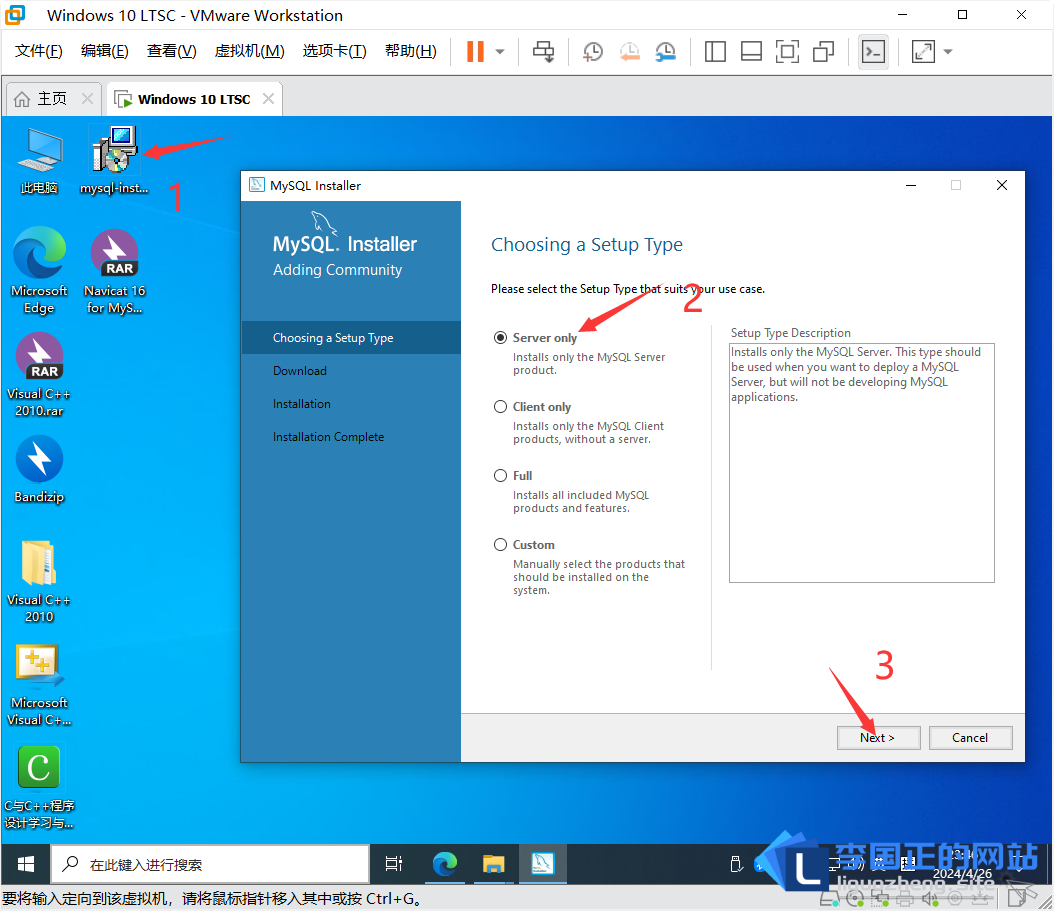Select the Visual C++ 2010.rar file
Image resolution: width=1054 pixels, height=911 pixels.
tap(39, 374)
